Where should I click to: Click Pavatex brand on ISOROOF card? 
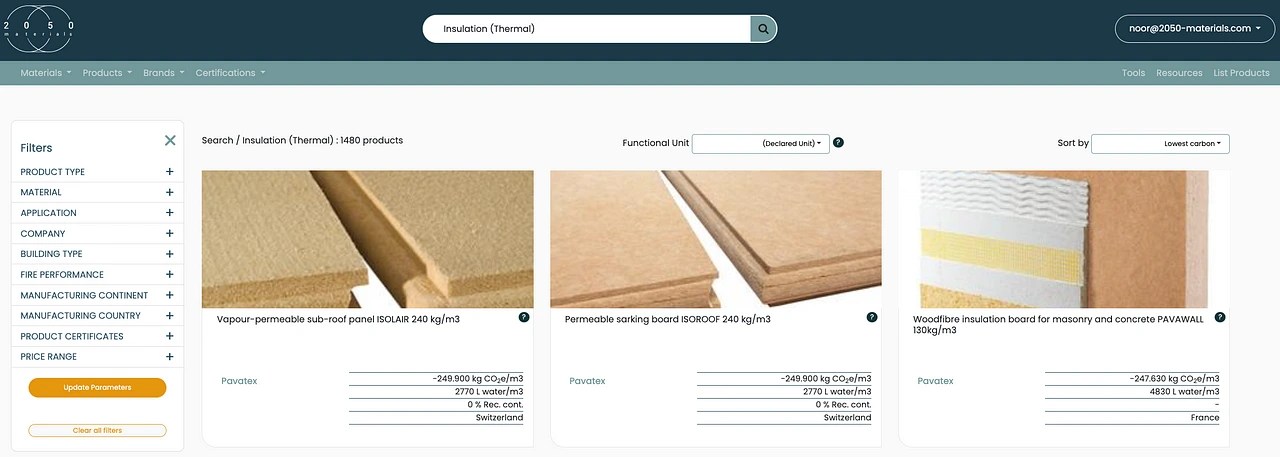587,381
